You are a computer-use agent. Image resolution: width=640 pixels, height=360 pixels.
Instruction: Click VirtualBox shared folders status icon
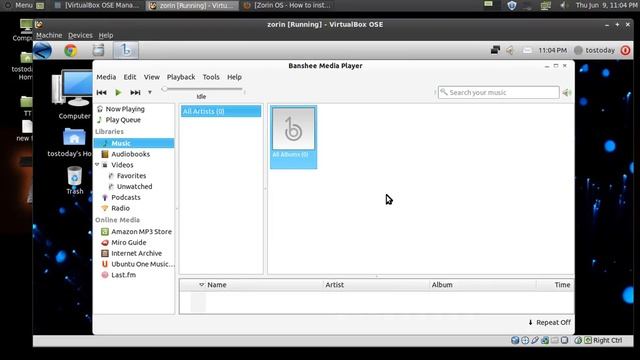[x=555, y=340]
